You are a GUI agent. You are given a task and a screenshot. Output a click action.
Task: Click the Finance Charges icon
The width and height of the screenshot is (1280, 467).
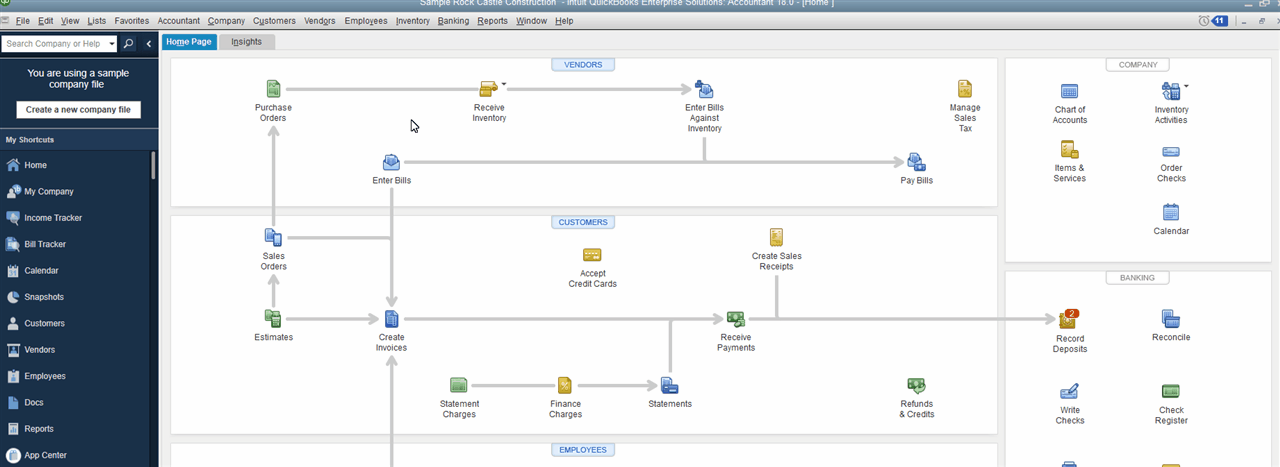[x=565, y=385]
